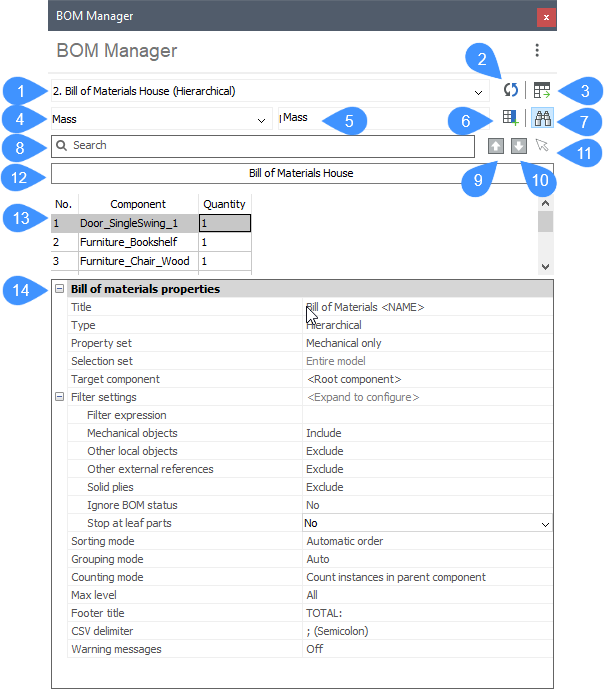
Task: Collapse the Filter settings group
Action: (60, 397)
